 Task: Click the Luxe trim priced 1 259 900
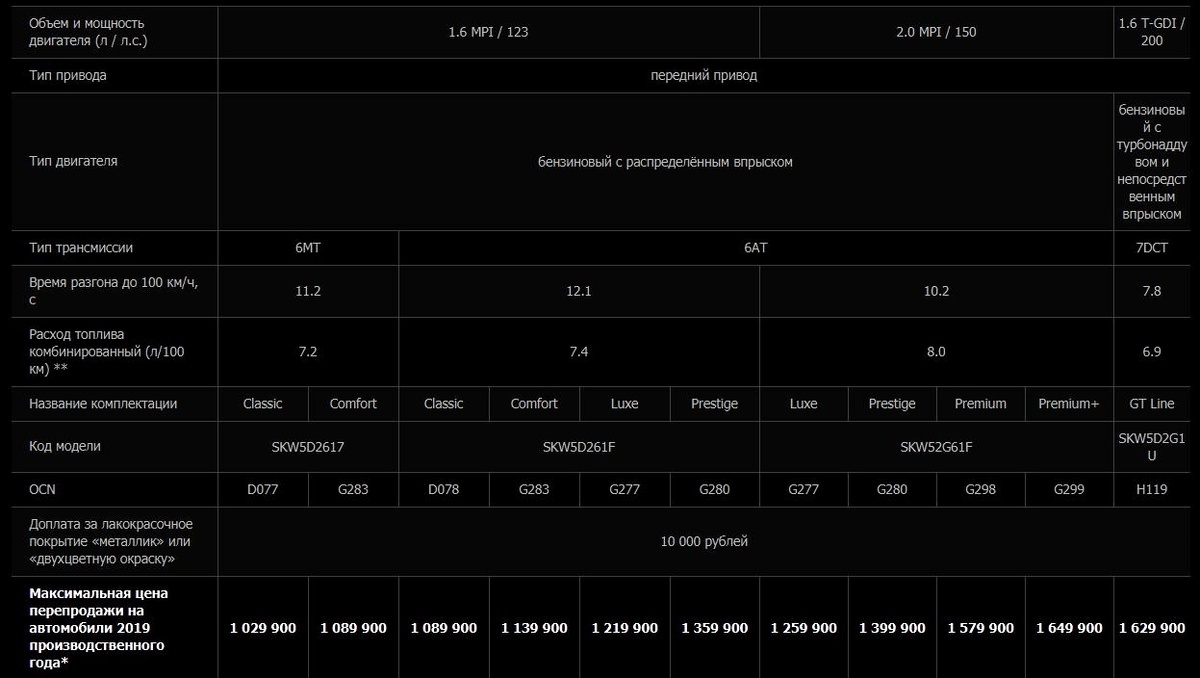[x=803, y=404]
